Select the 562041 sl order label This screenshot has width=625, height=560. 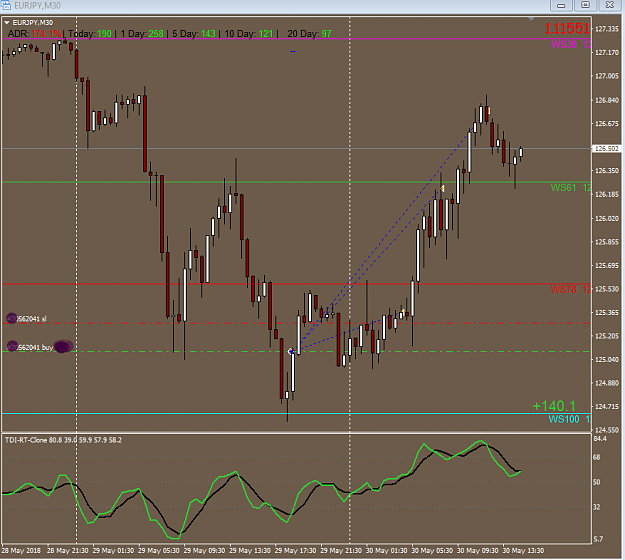[x=33, y=319]
